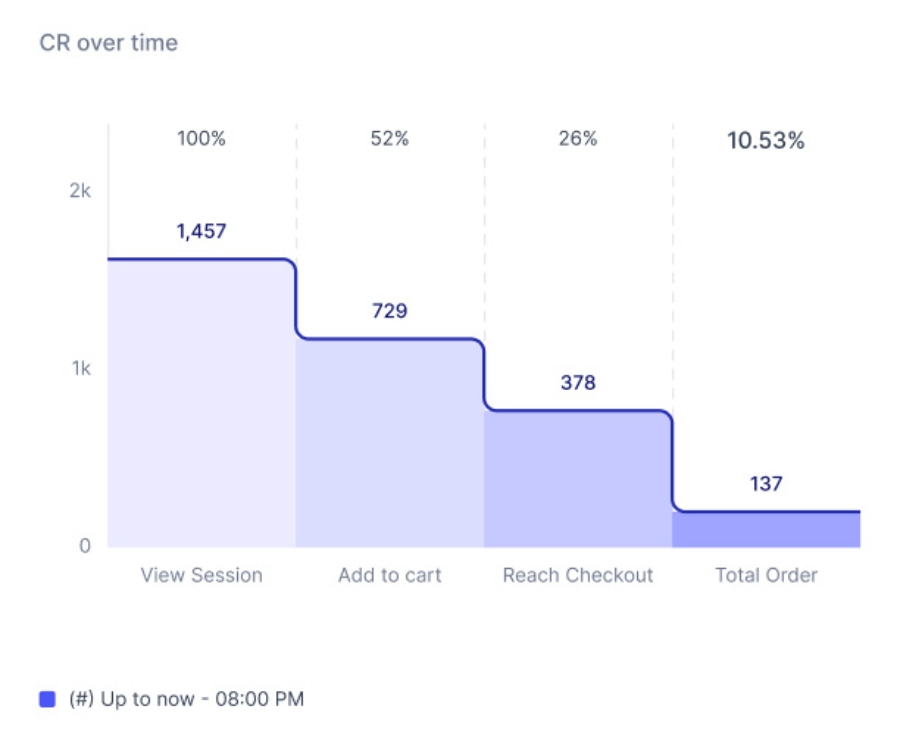Image resolution: width=900 pixels, height=753 pixels.
Task: Click the 1,457 data value label
Action: 201,232
